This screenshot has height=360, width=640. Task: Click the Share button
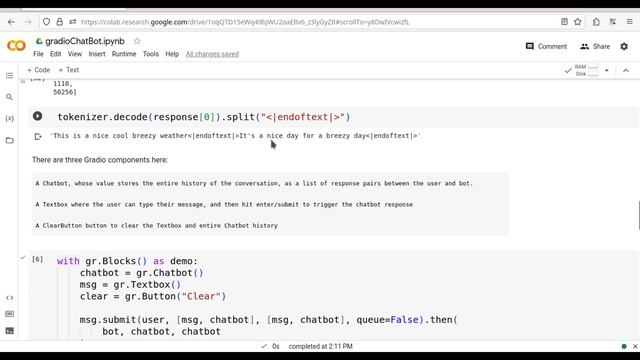point(595,47)
